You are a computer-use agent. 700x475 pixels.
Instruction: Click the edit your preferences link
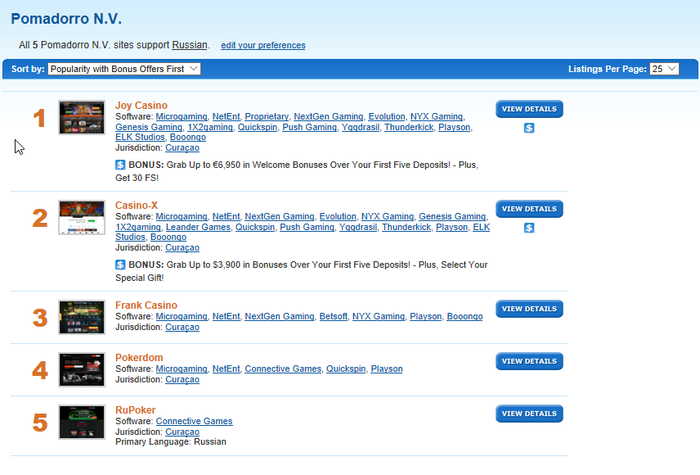click(x=263, y=45)
